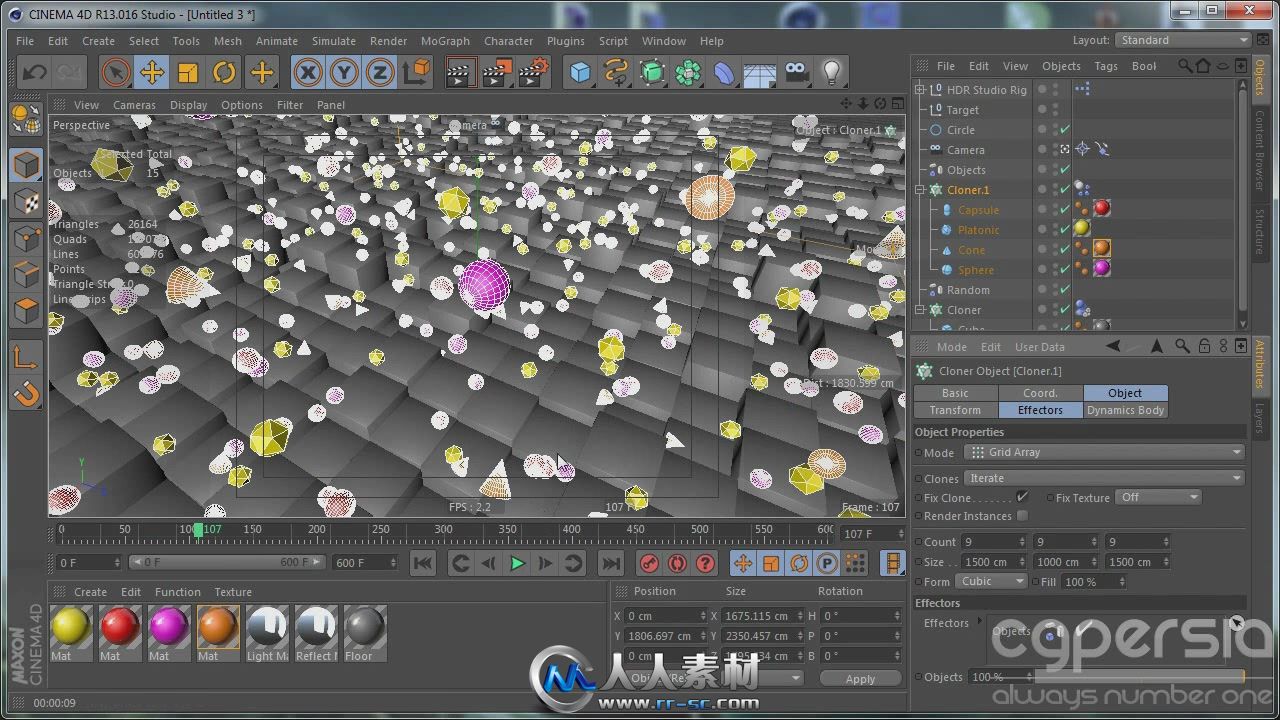
Task: Click the X Count field showing 9
Action: coord(994,541)
